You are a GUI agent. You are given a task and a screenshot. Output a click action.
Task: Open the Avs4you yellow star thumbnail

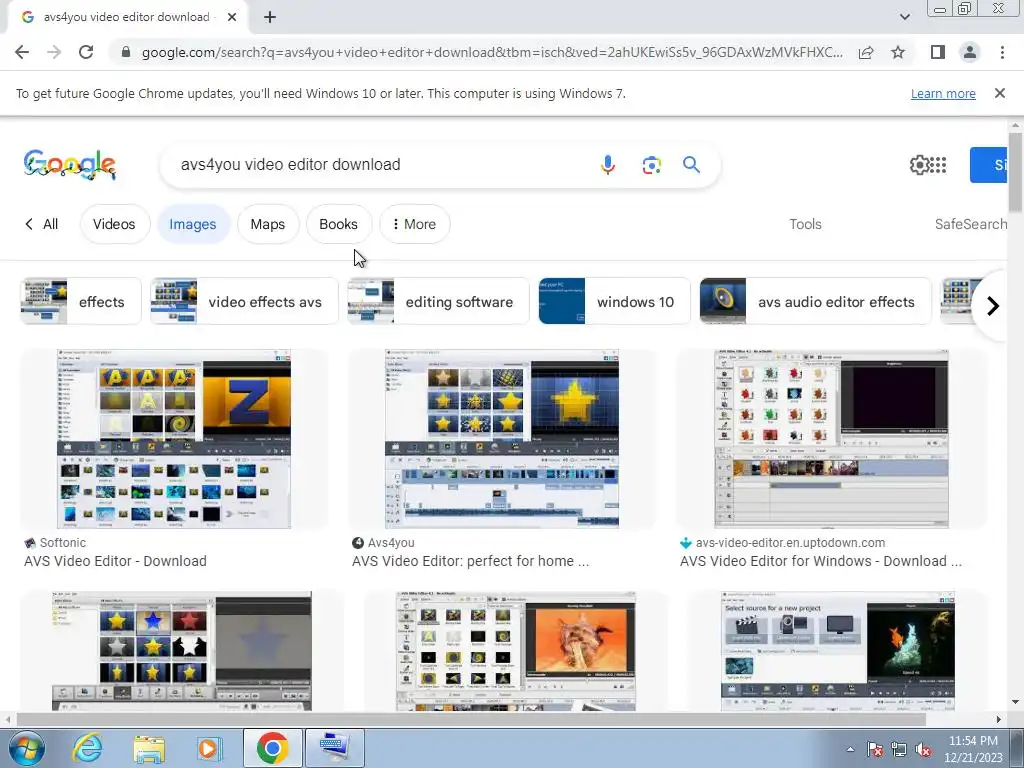point(502,439)
